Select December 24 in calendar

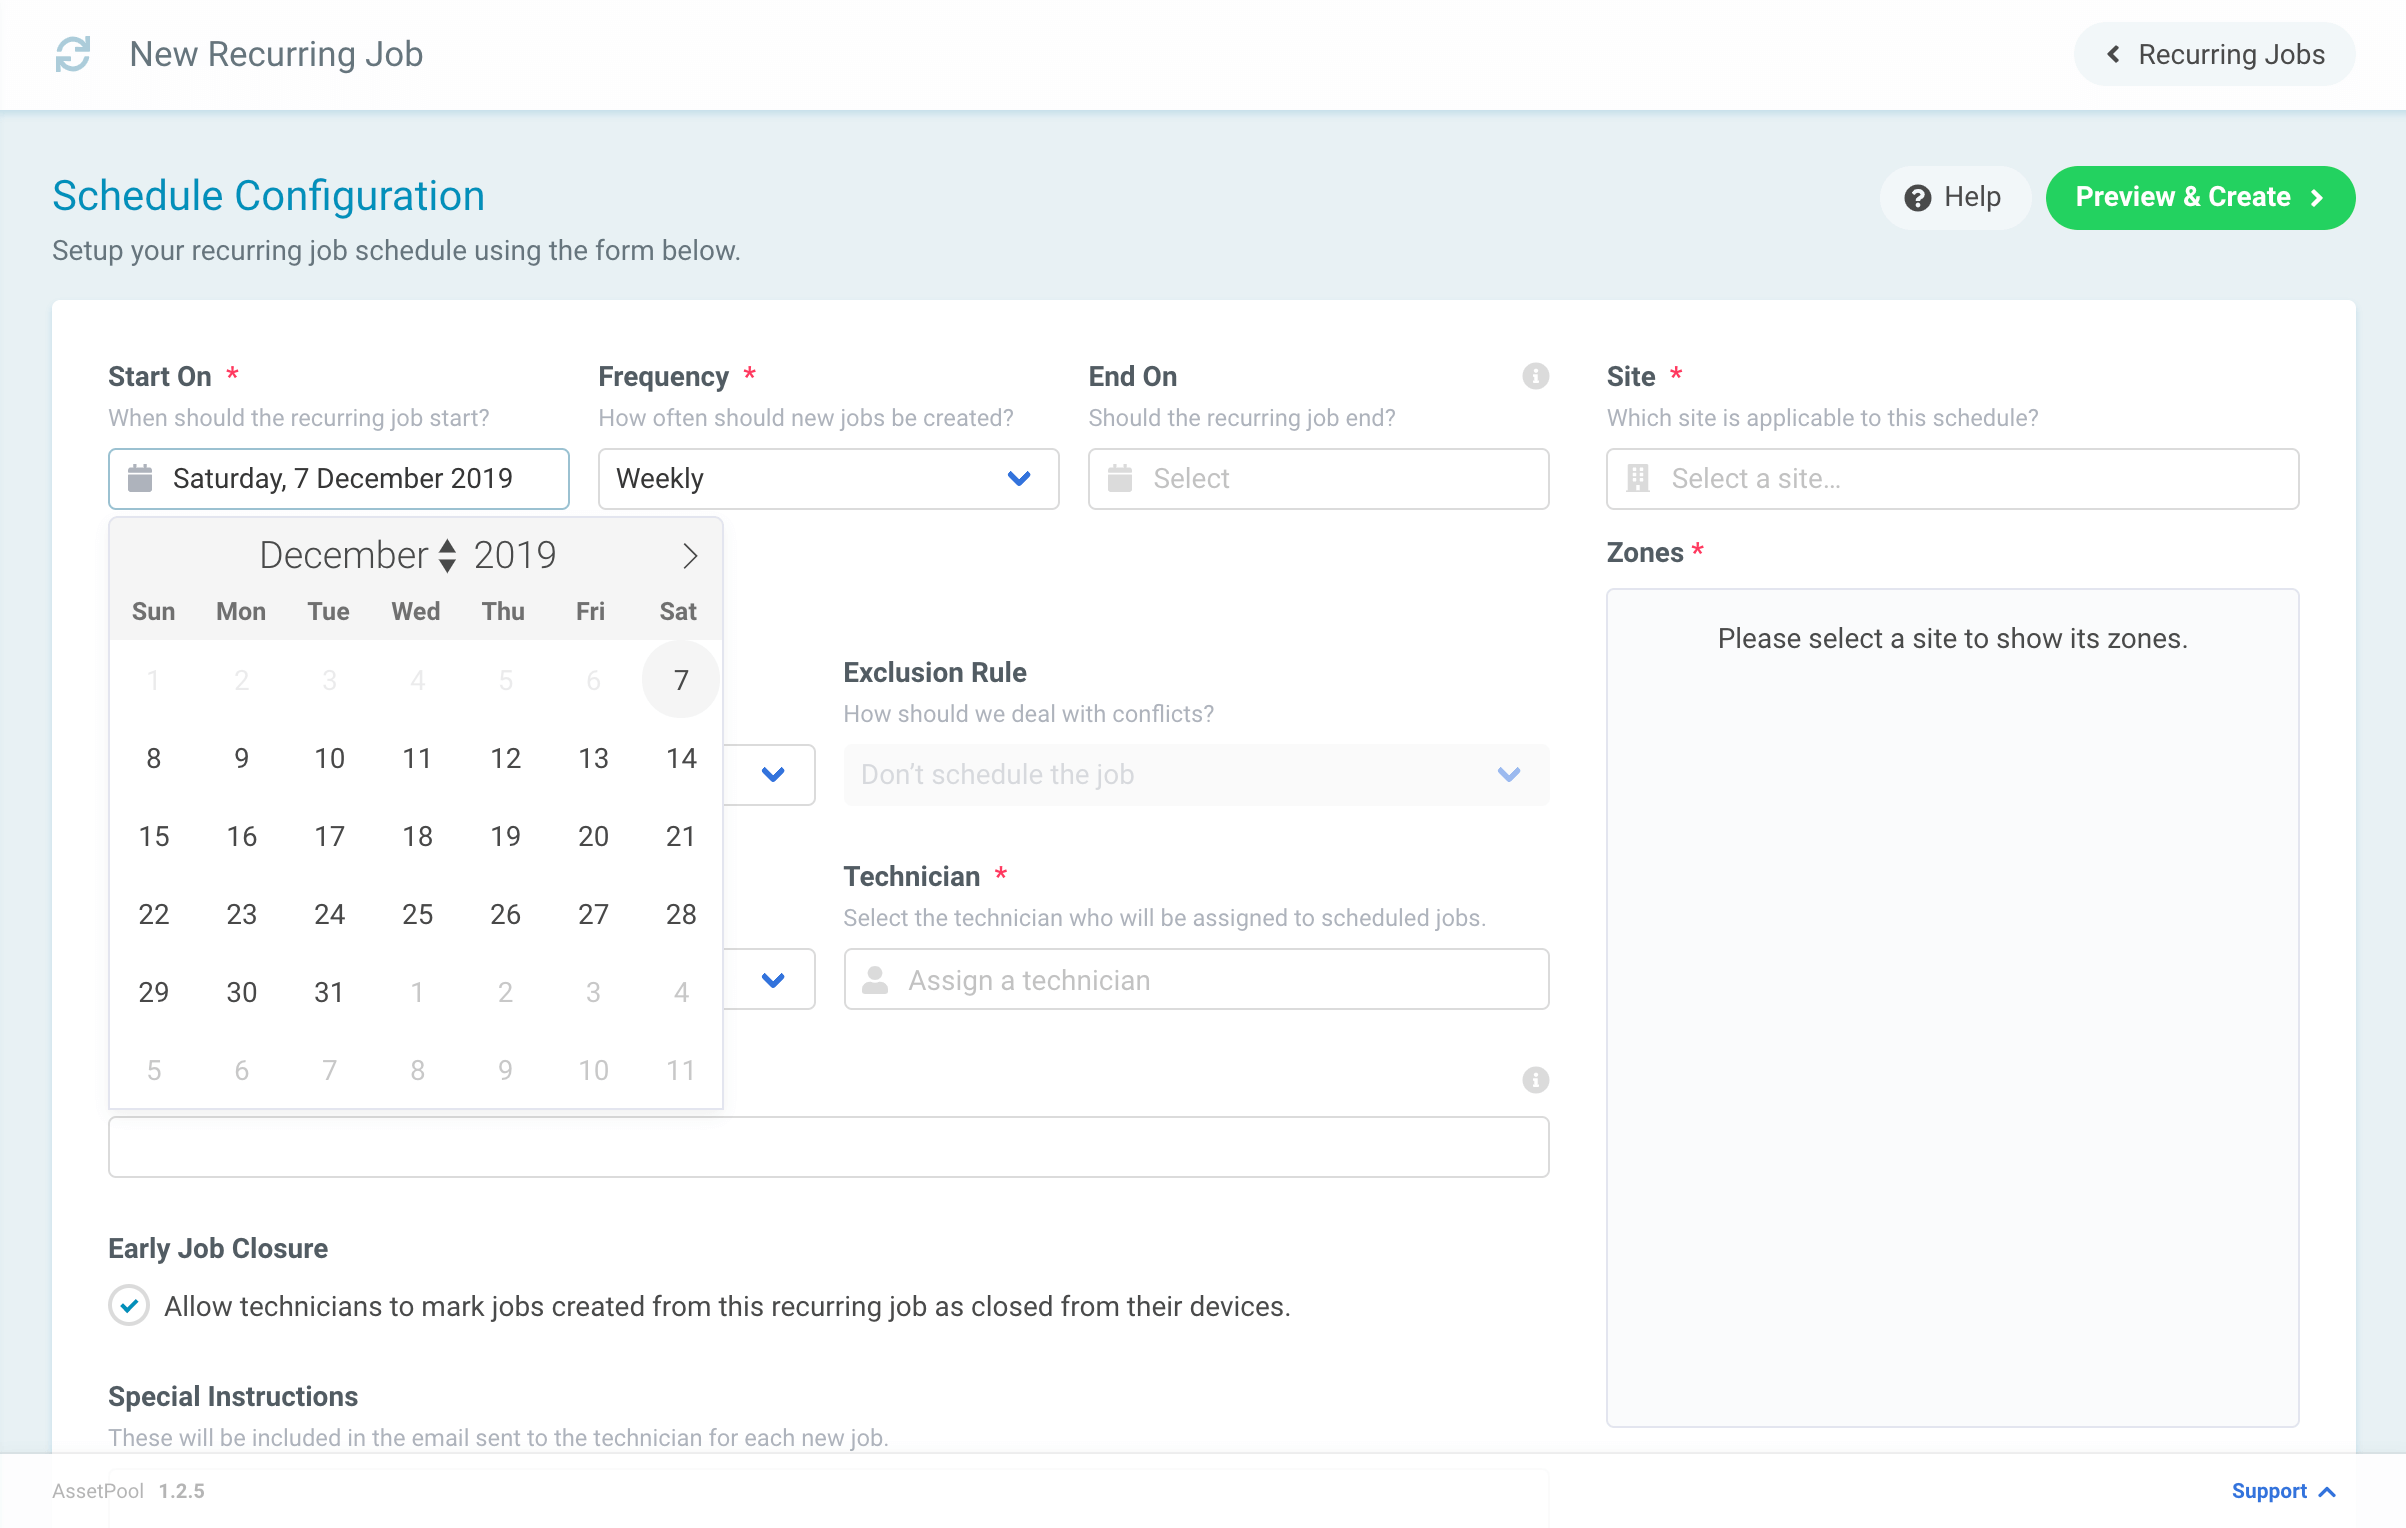coord(329,914)
